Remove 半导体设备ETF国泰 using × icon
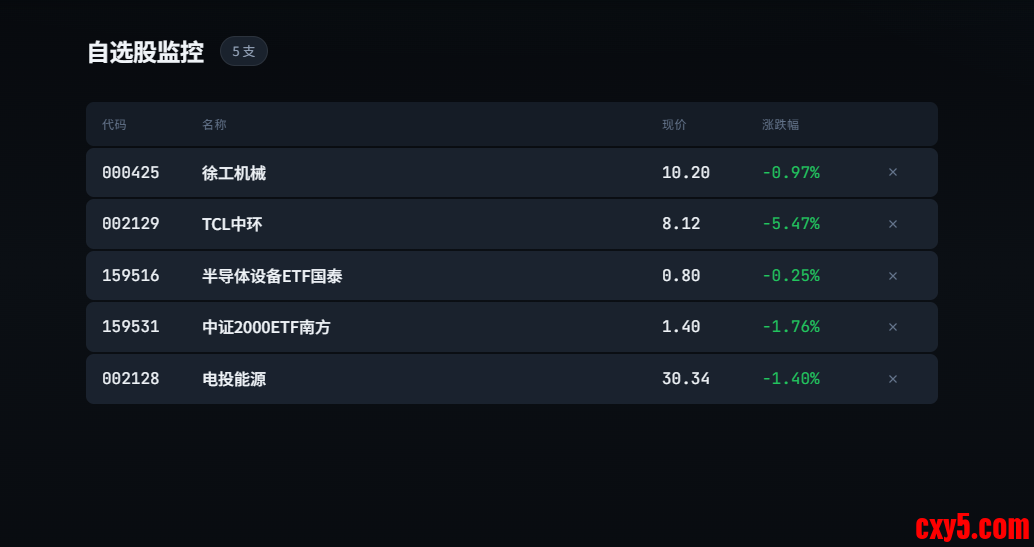The height and width of the screenshot is (547, 1034). 893,276
